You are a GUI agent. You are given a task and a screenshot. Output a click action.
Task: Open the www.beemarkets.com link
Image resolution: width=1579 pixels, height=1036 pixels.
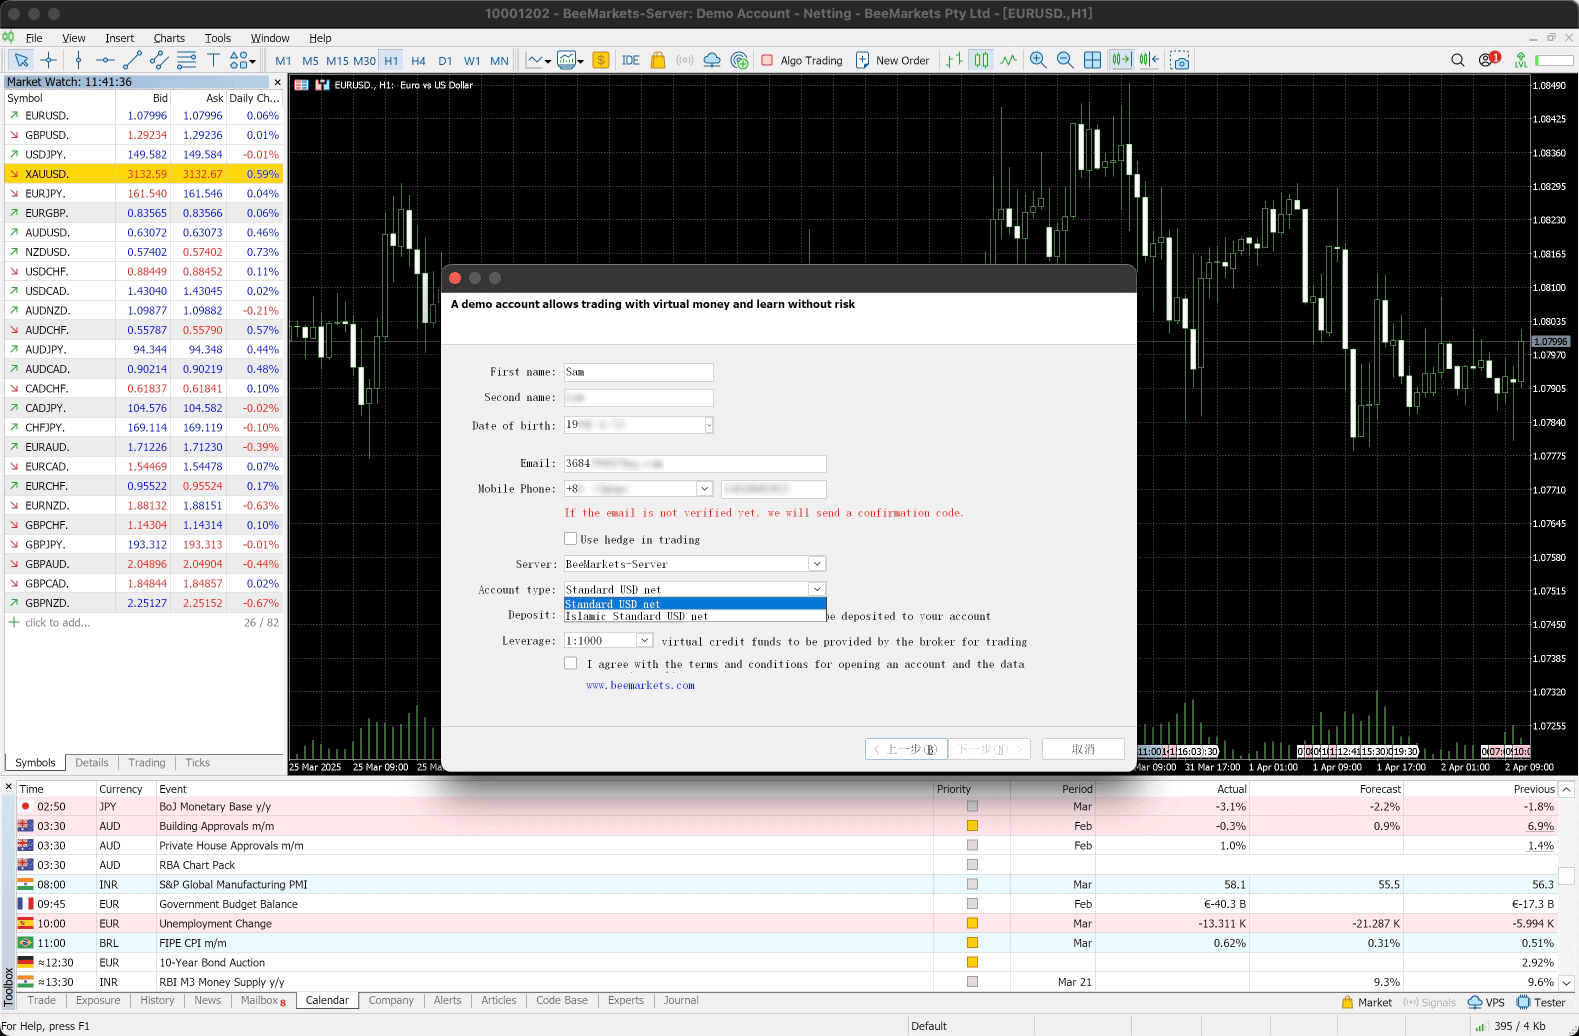[640, 686]
